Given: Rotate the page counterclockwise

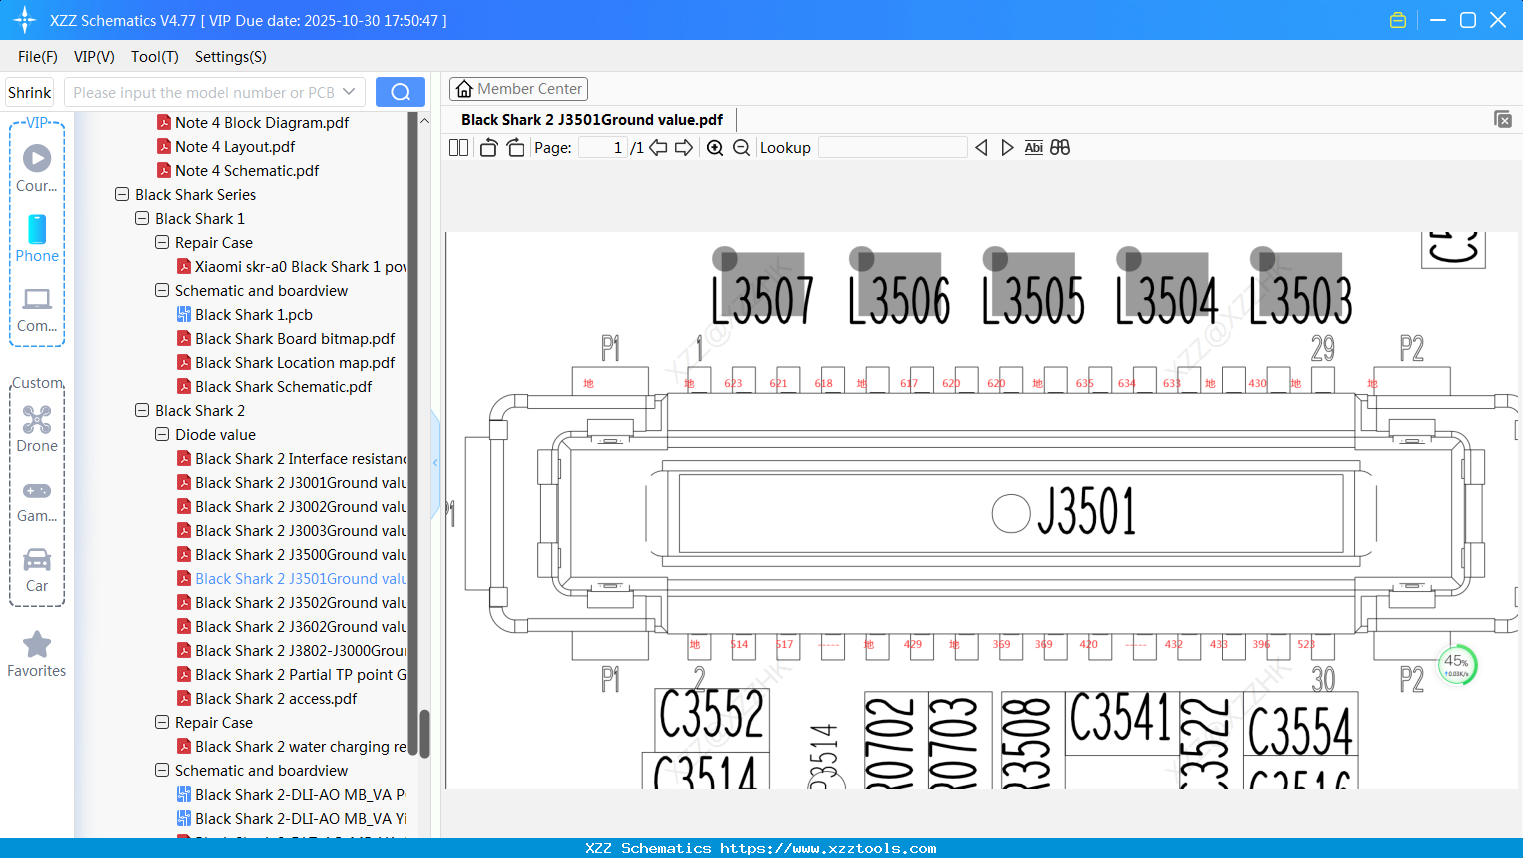Looking at the screenshot, I should pyautogui.click(x=488, y=148).
